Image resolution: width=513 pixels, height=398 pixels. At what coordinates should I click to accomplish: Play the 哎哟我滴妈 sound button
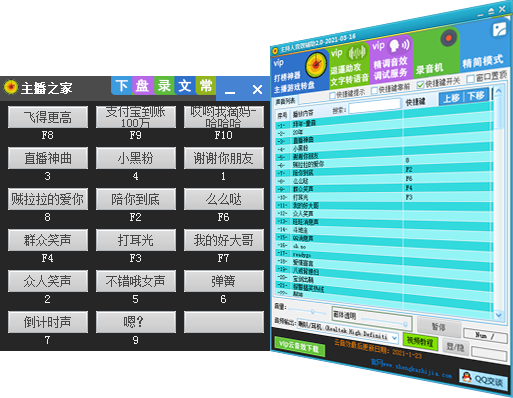[x=224, y=117]
